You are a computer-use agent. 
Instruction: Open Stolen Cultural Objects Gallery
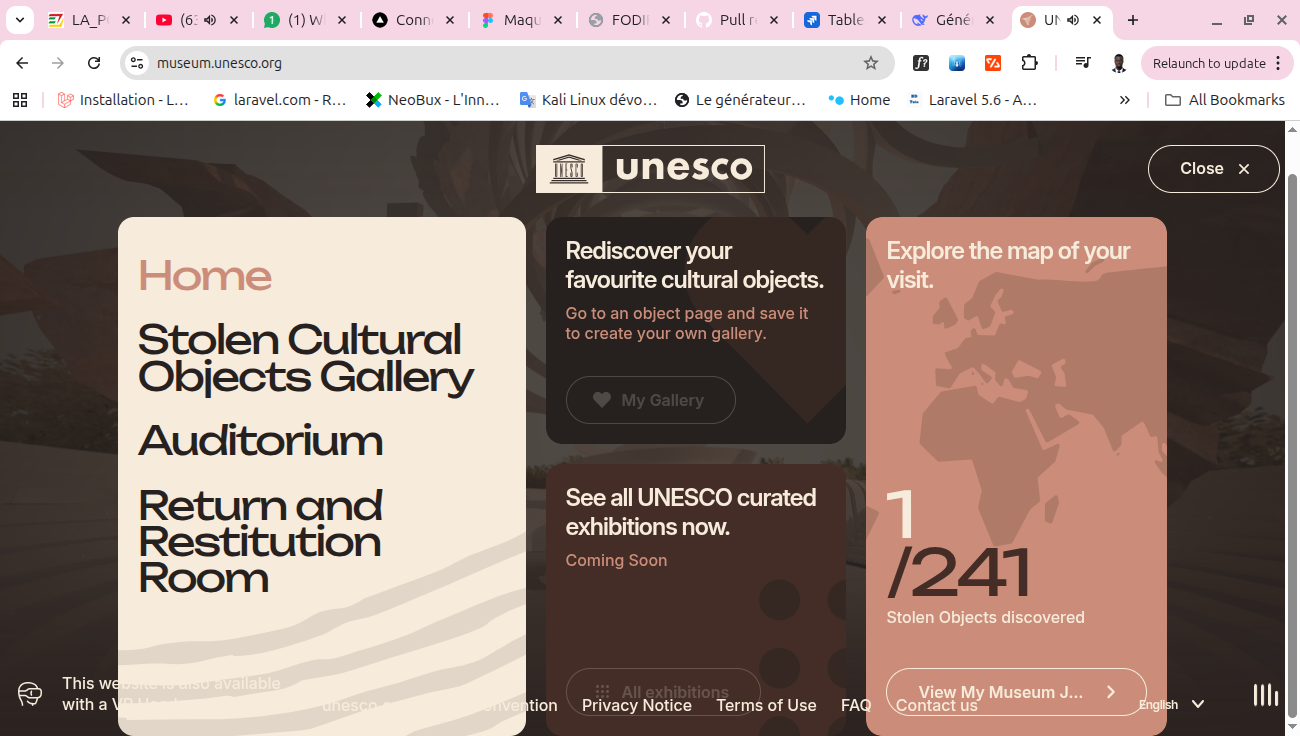point(305,358)
